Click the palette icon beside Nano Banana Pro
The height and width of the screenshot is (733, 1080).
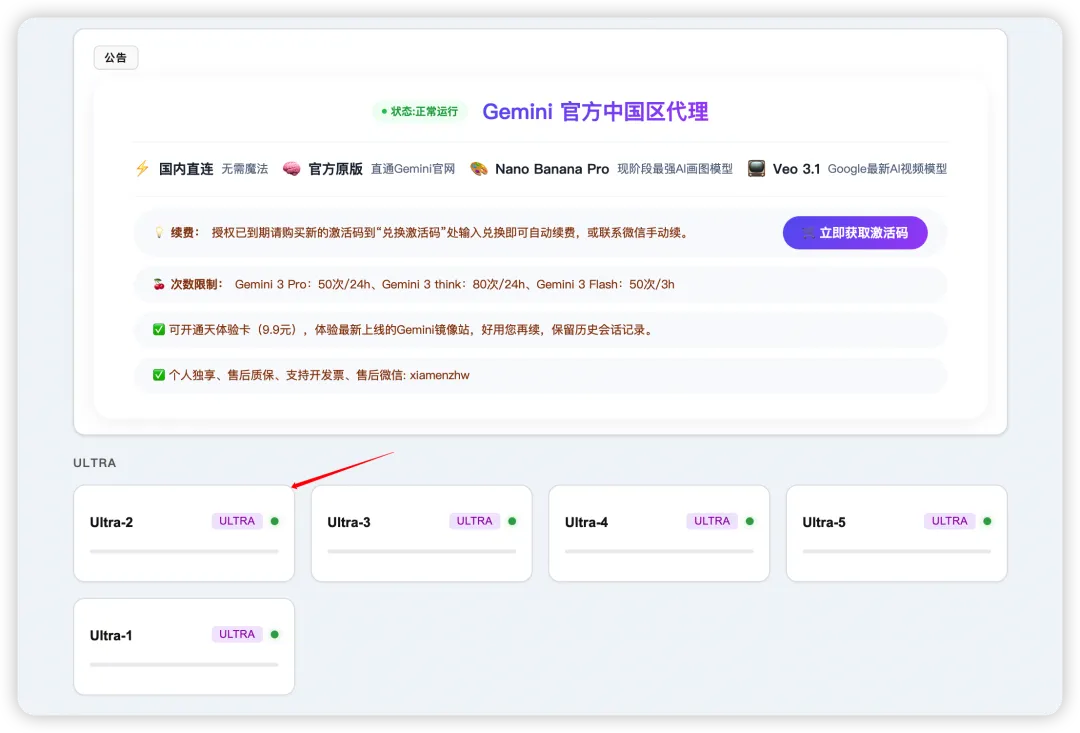pos(479,169)
